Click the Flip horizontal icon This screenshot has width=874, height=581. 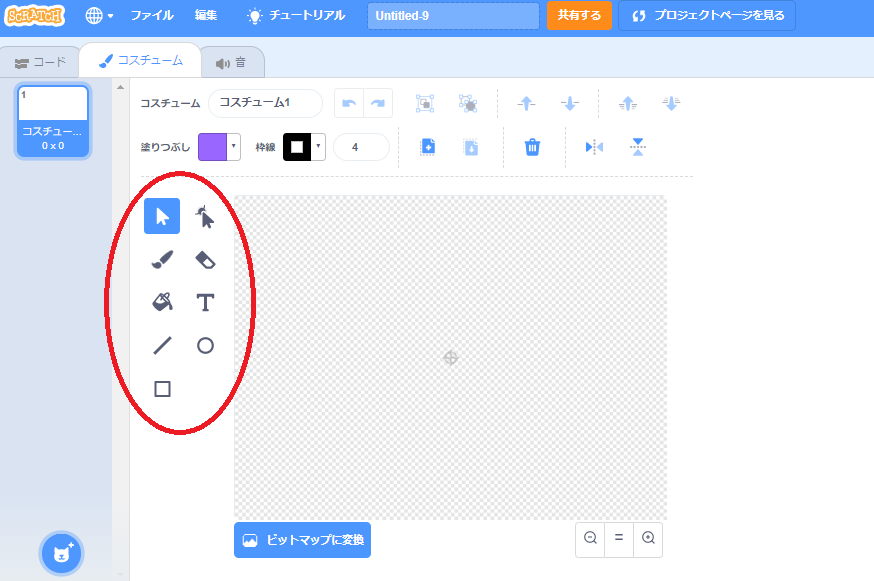point(594,147)
